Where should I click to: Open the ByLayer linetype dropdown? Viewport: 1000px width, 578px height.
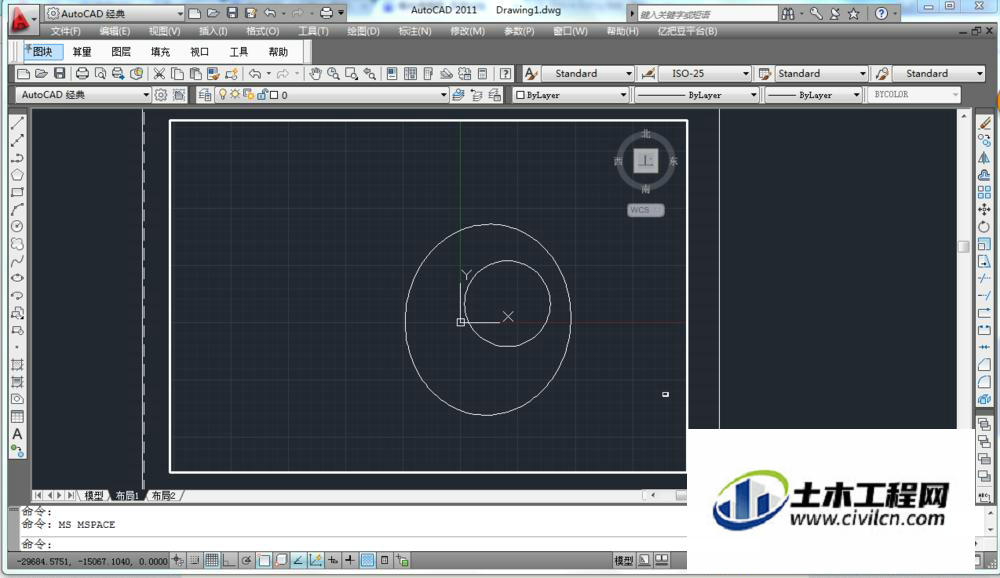tap(696, 95)
